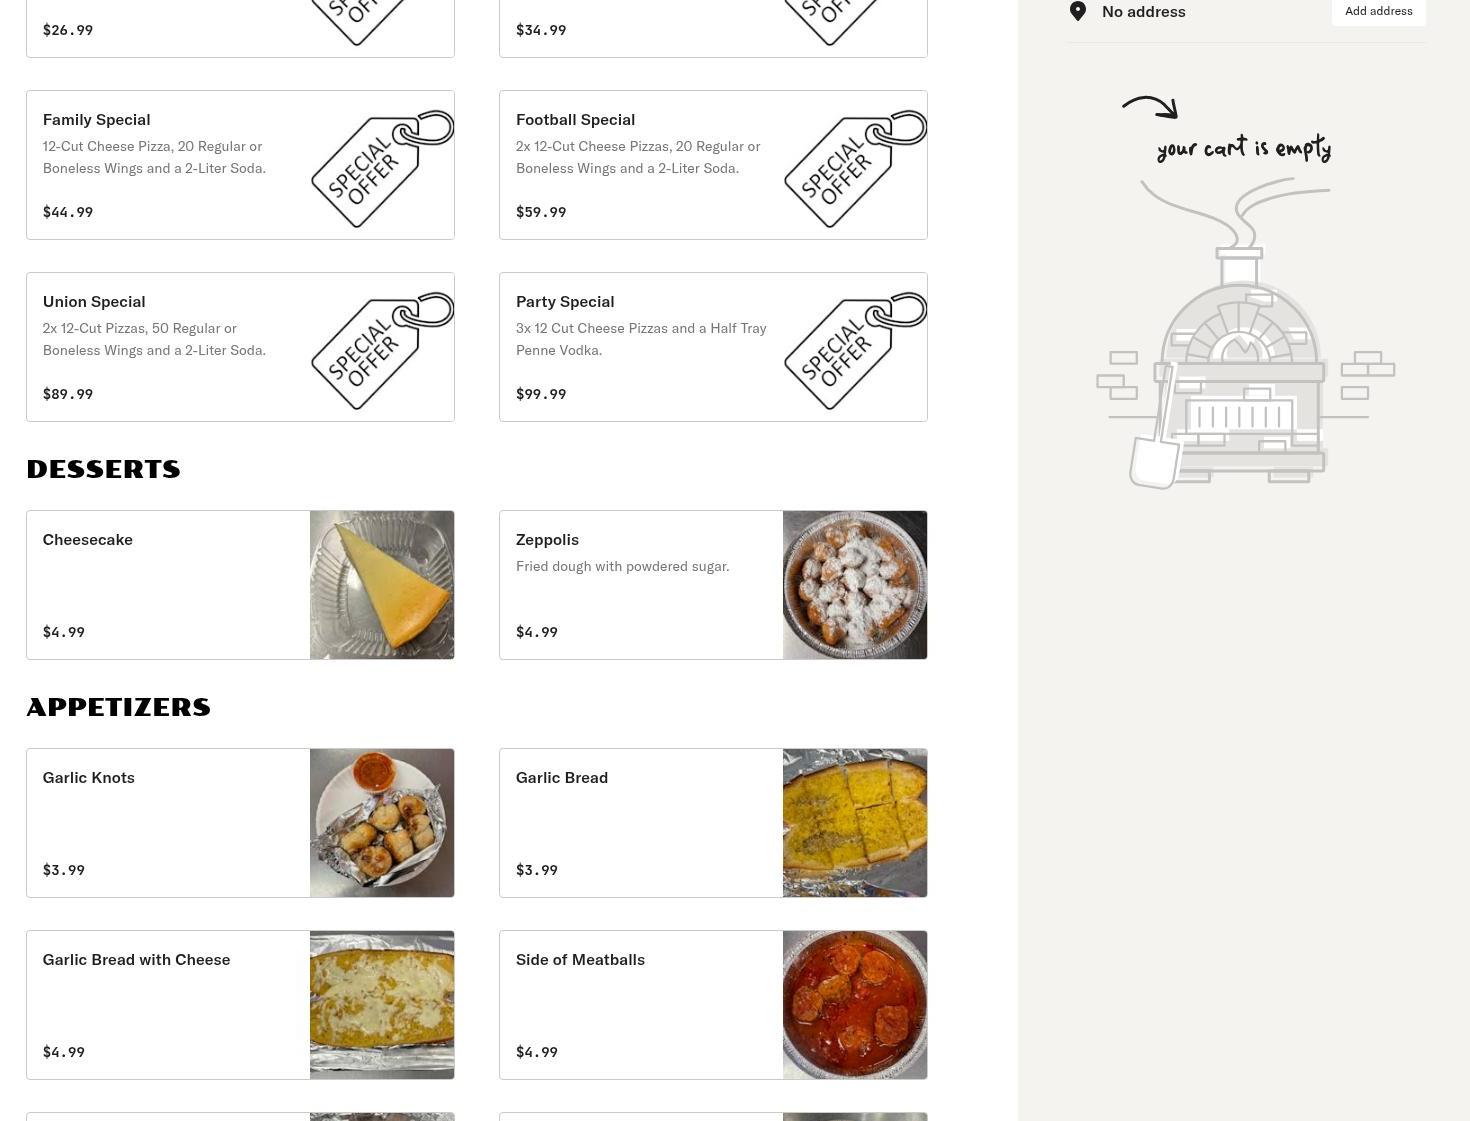Click the Add address button

pos(1378,11)
